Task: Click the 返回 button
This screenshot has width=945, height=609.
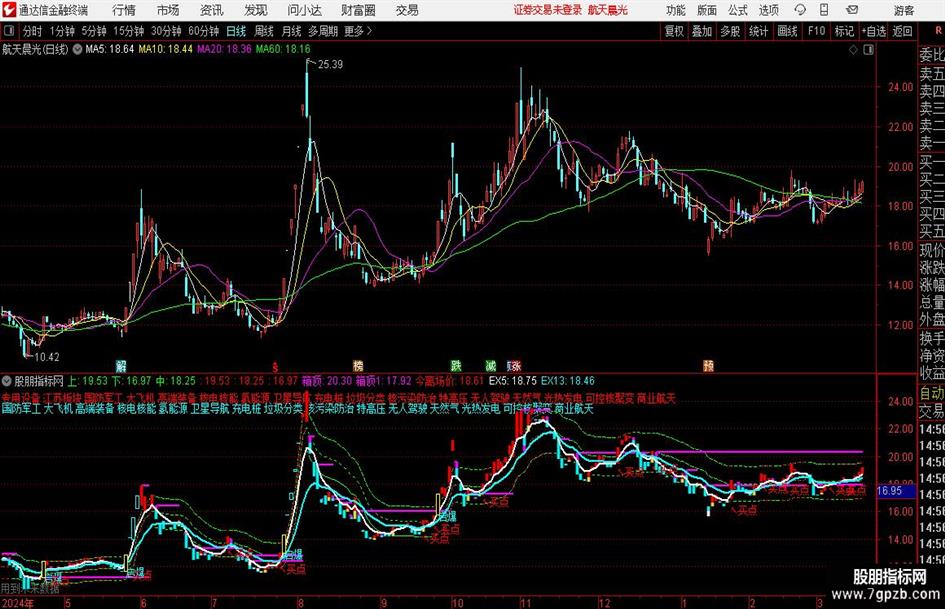Action: 902,31
